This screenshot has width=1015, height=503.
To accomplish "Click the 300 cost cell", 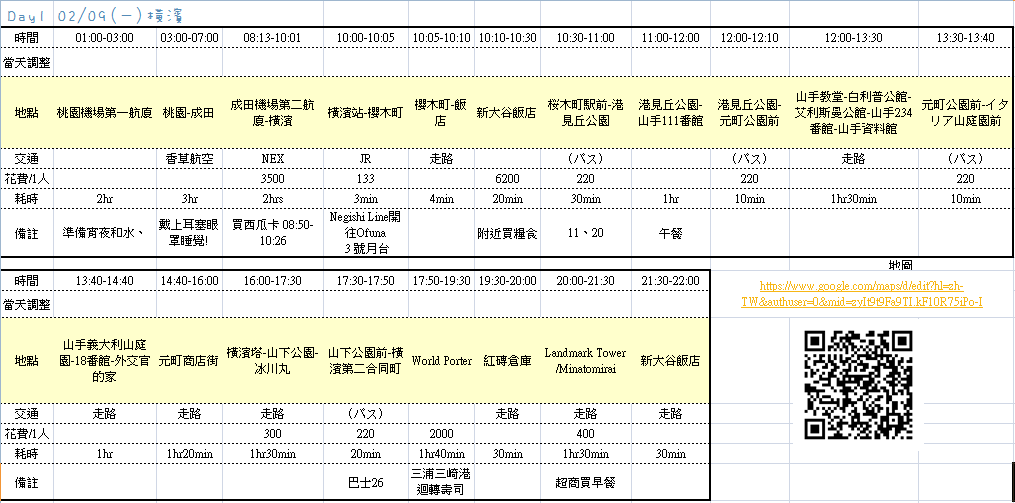I will pos(272,433).
